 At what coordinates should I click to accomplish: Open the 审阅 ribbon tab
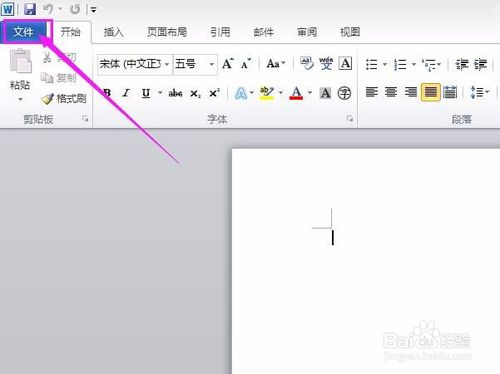coord(307,32)
